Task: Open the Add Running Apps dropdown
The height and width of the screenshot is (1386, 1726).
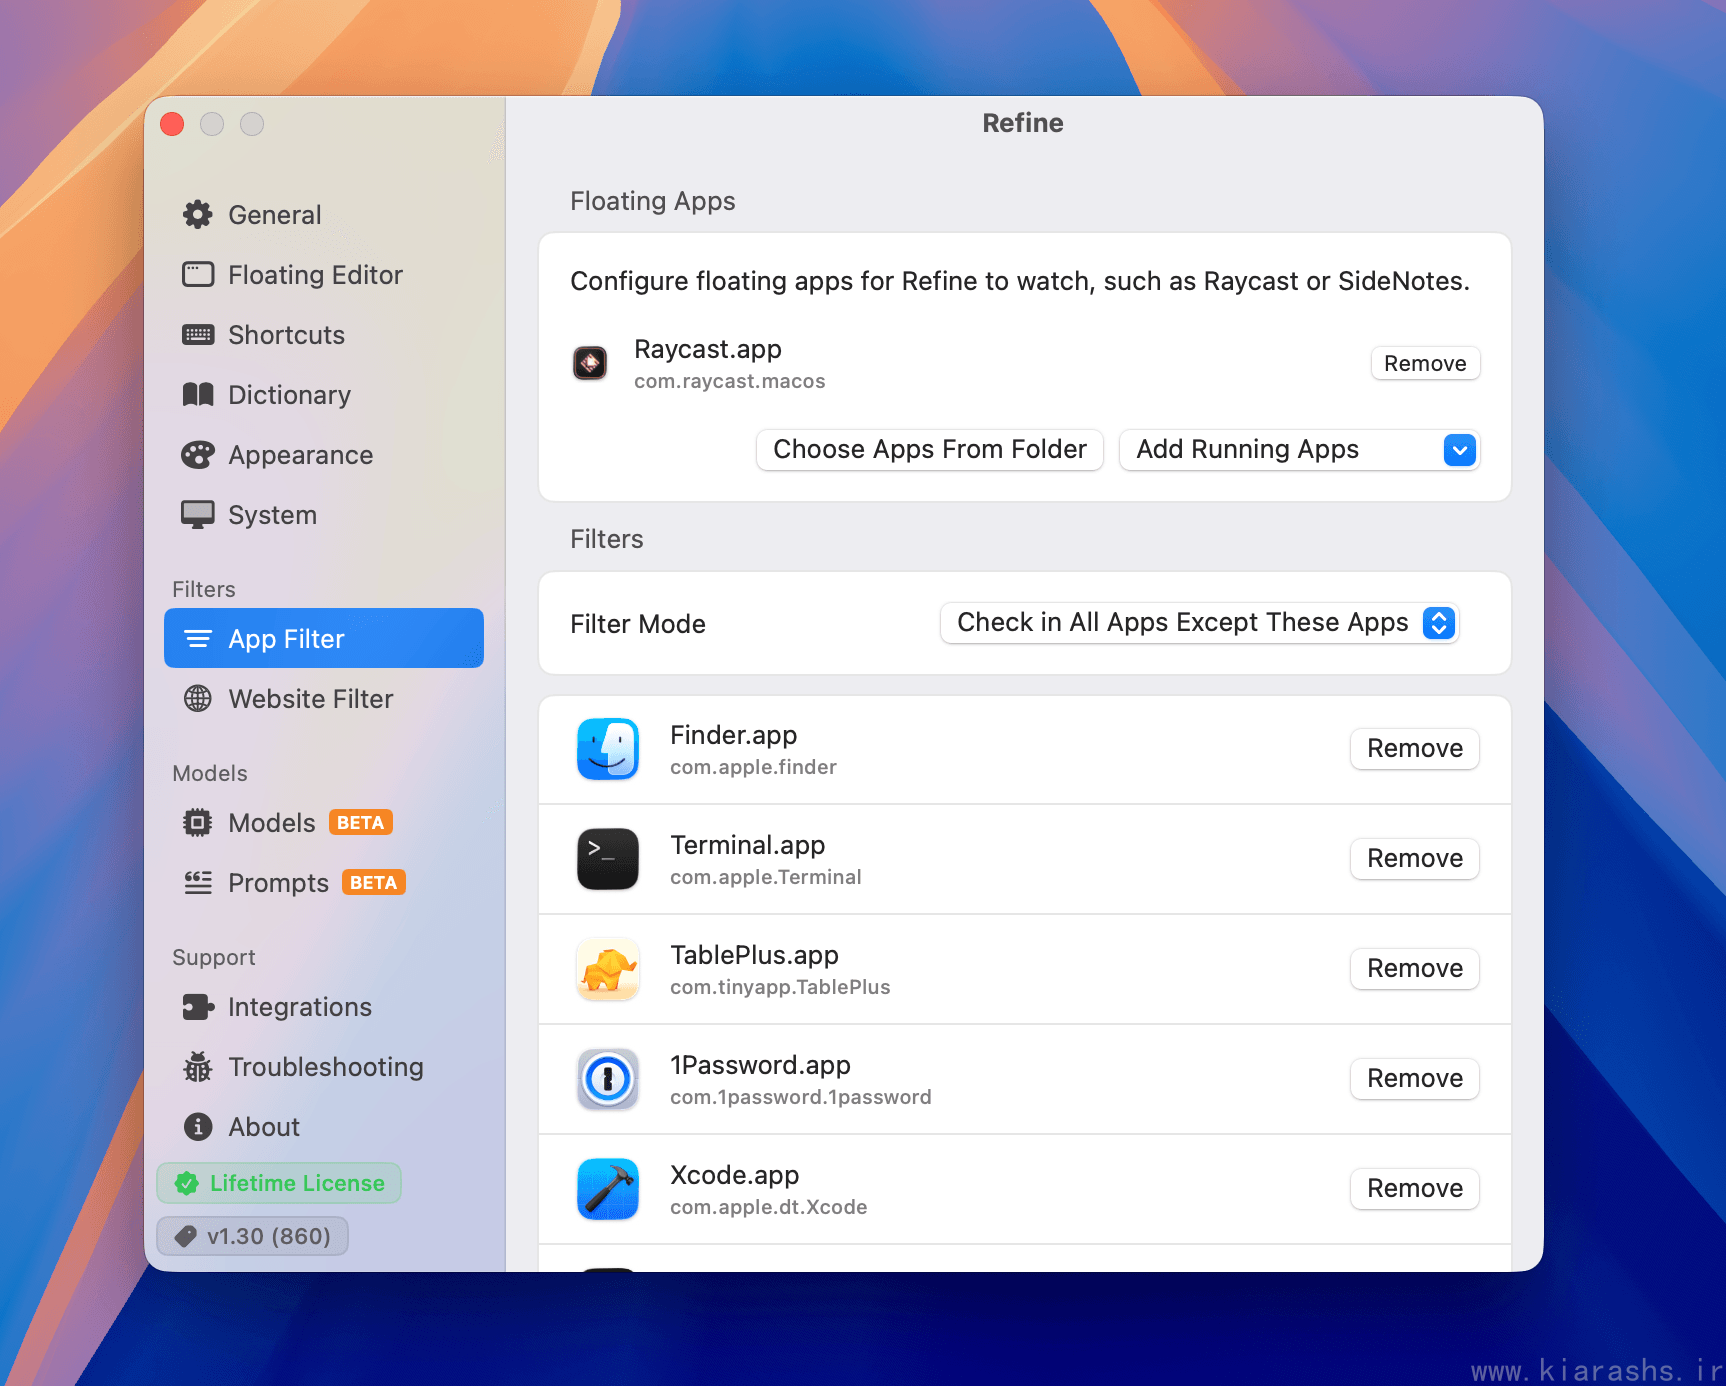Action: 1299,450
